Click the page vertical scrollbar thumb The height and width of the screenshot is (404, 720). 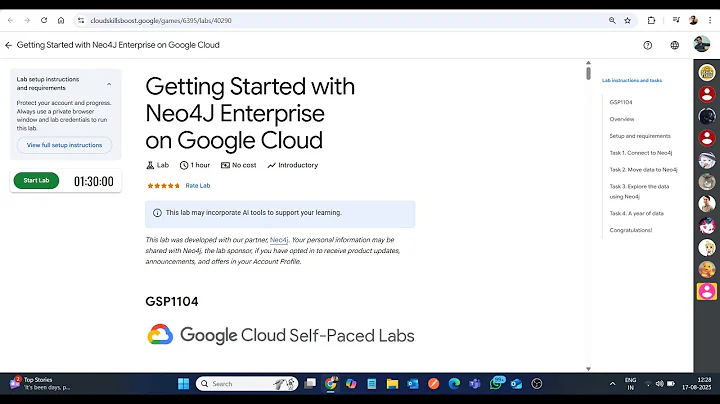[x=588, y=73]
